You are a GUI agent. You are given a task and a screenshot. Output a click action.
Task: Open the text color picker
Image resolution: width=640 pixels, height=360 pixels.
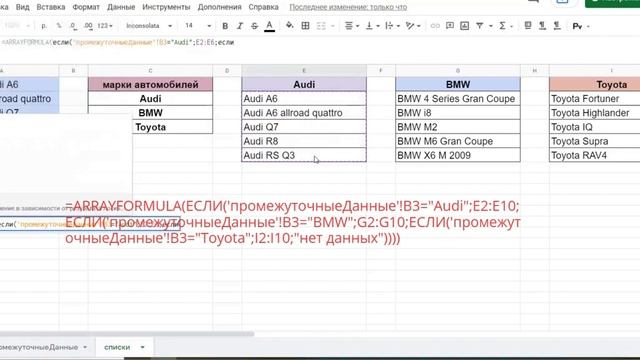tap(269, 26)
